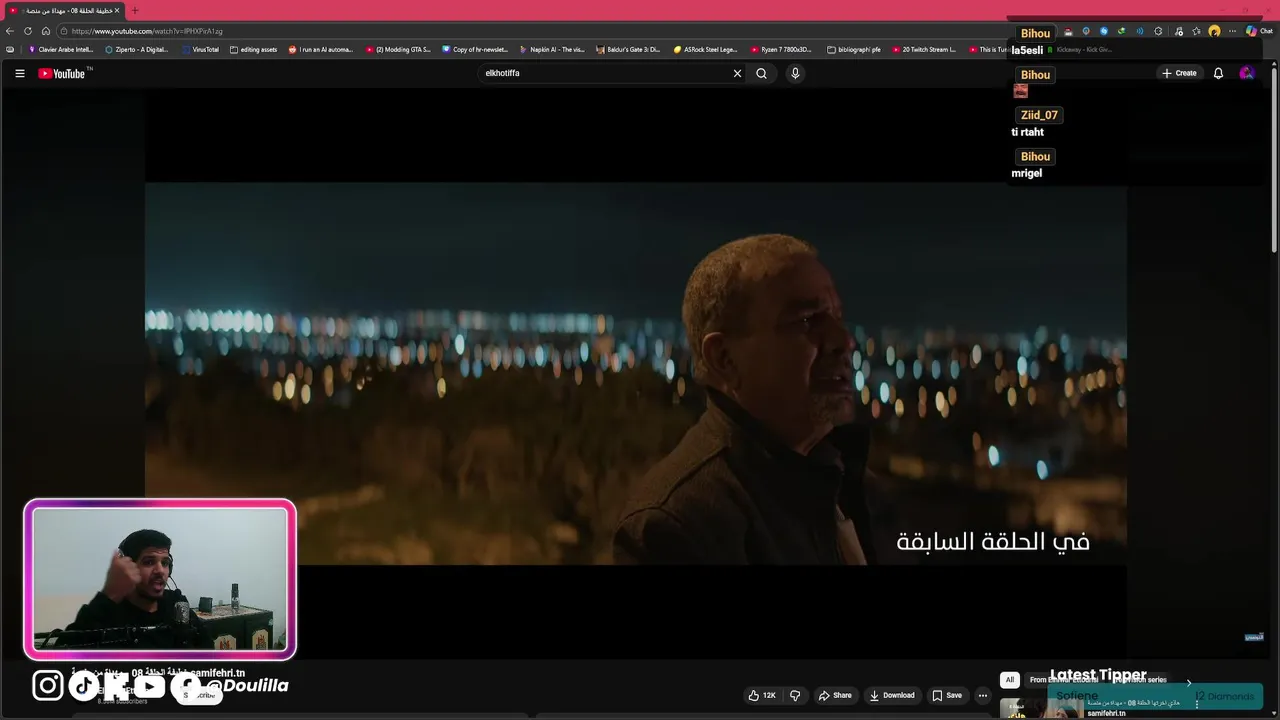Clear the elkhotiffa search text

(737, 73)
